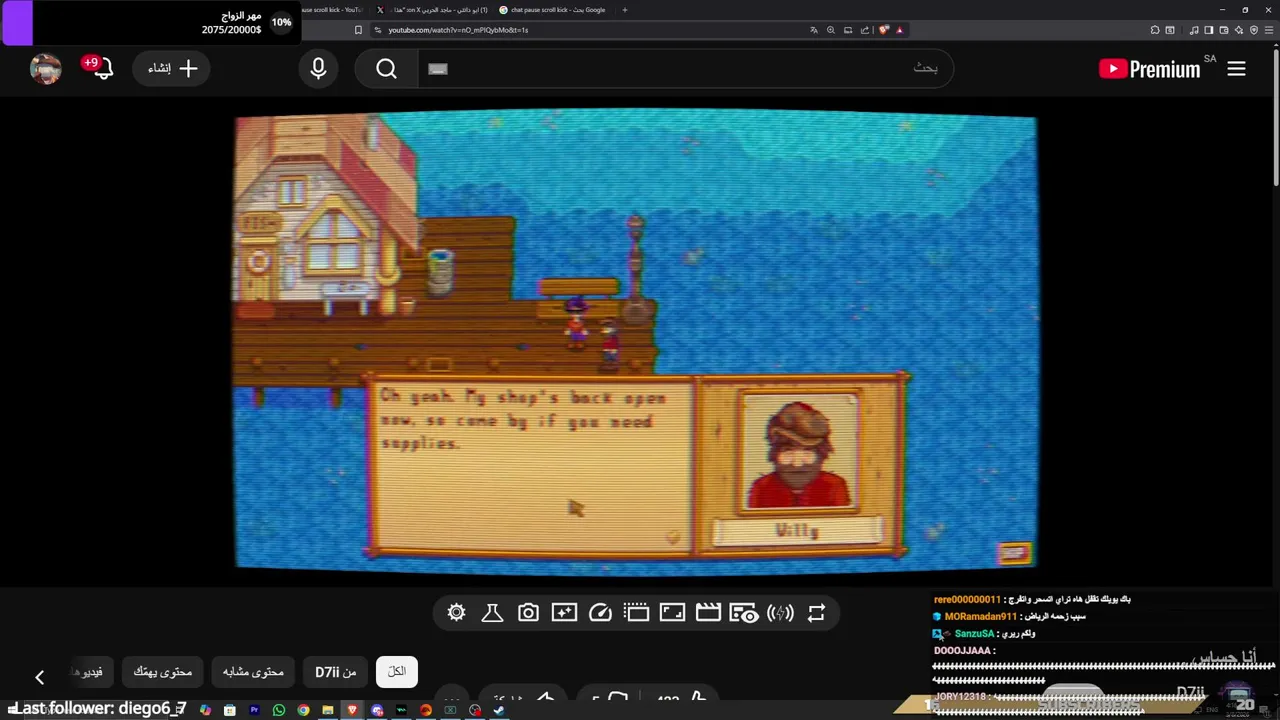
Task: Open Premiere Pro from the taskbar
Action: [x=254, y=710]
